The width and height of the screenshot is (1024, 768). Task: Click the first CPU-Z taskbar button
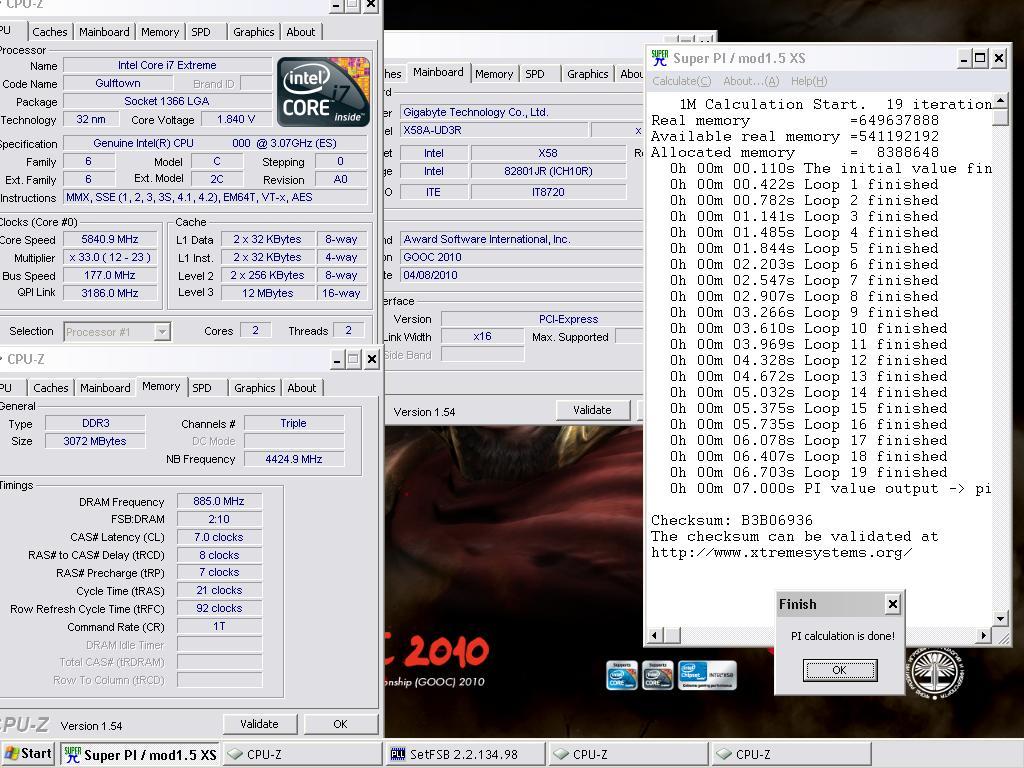302,754
